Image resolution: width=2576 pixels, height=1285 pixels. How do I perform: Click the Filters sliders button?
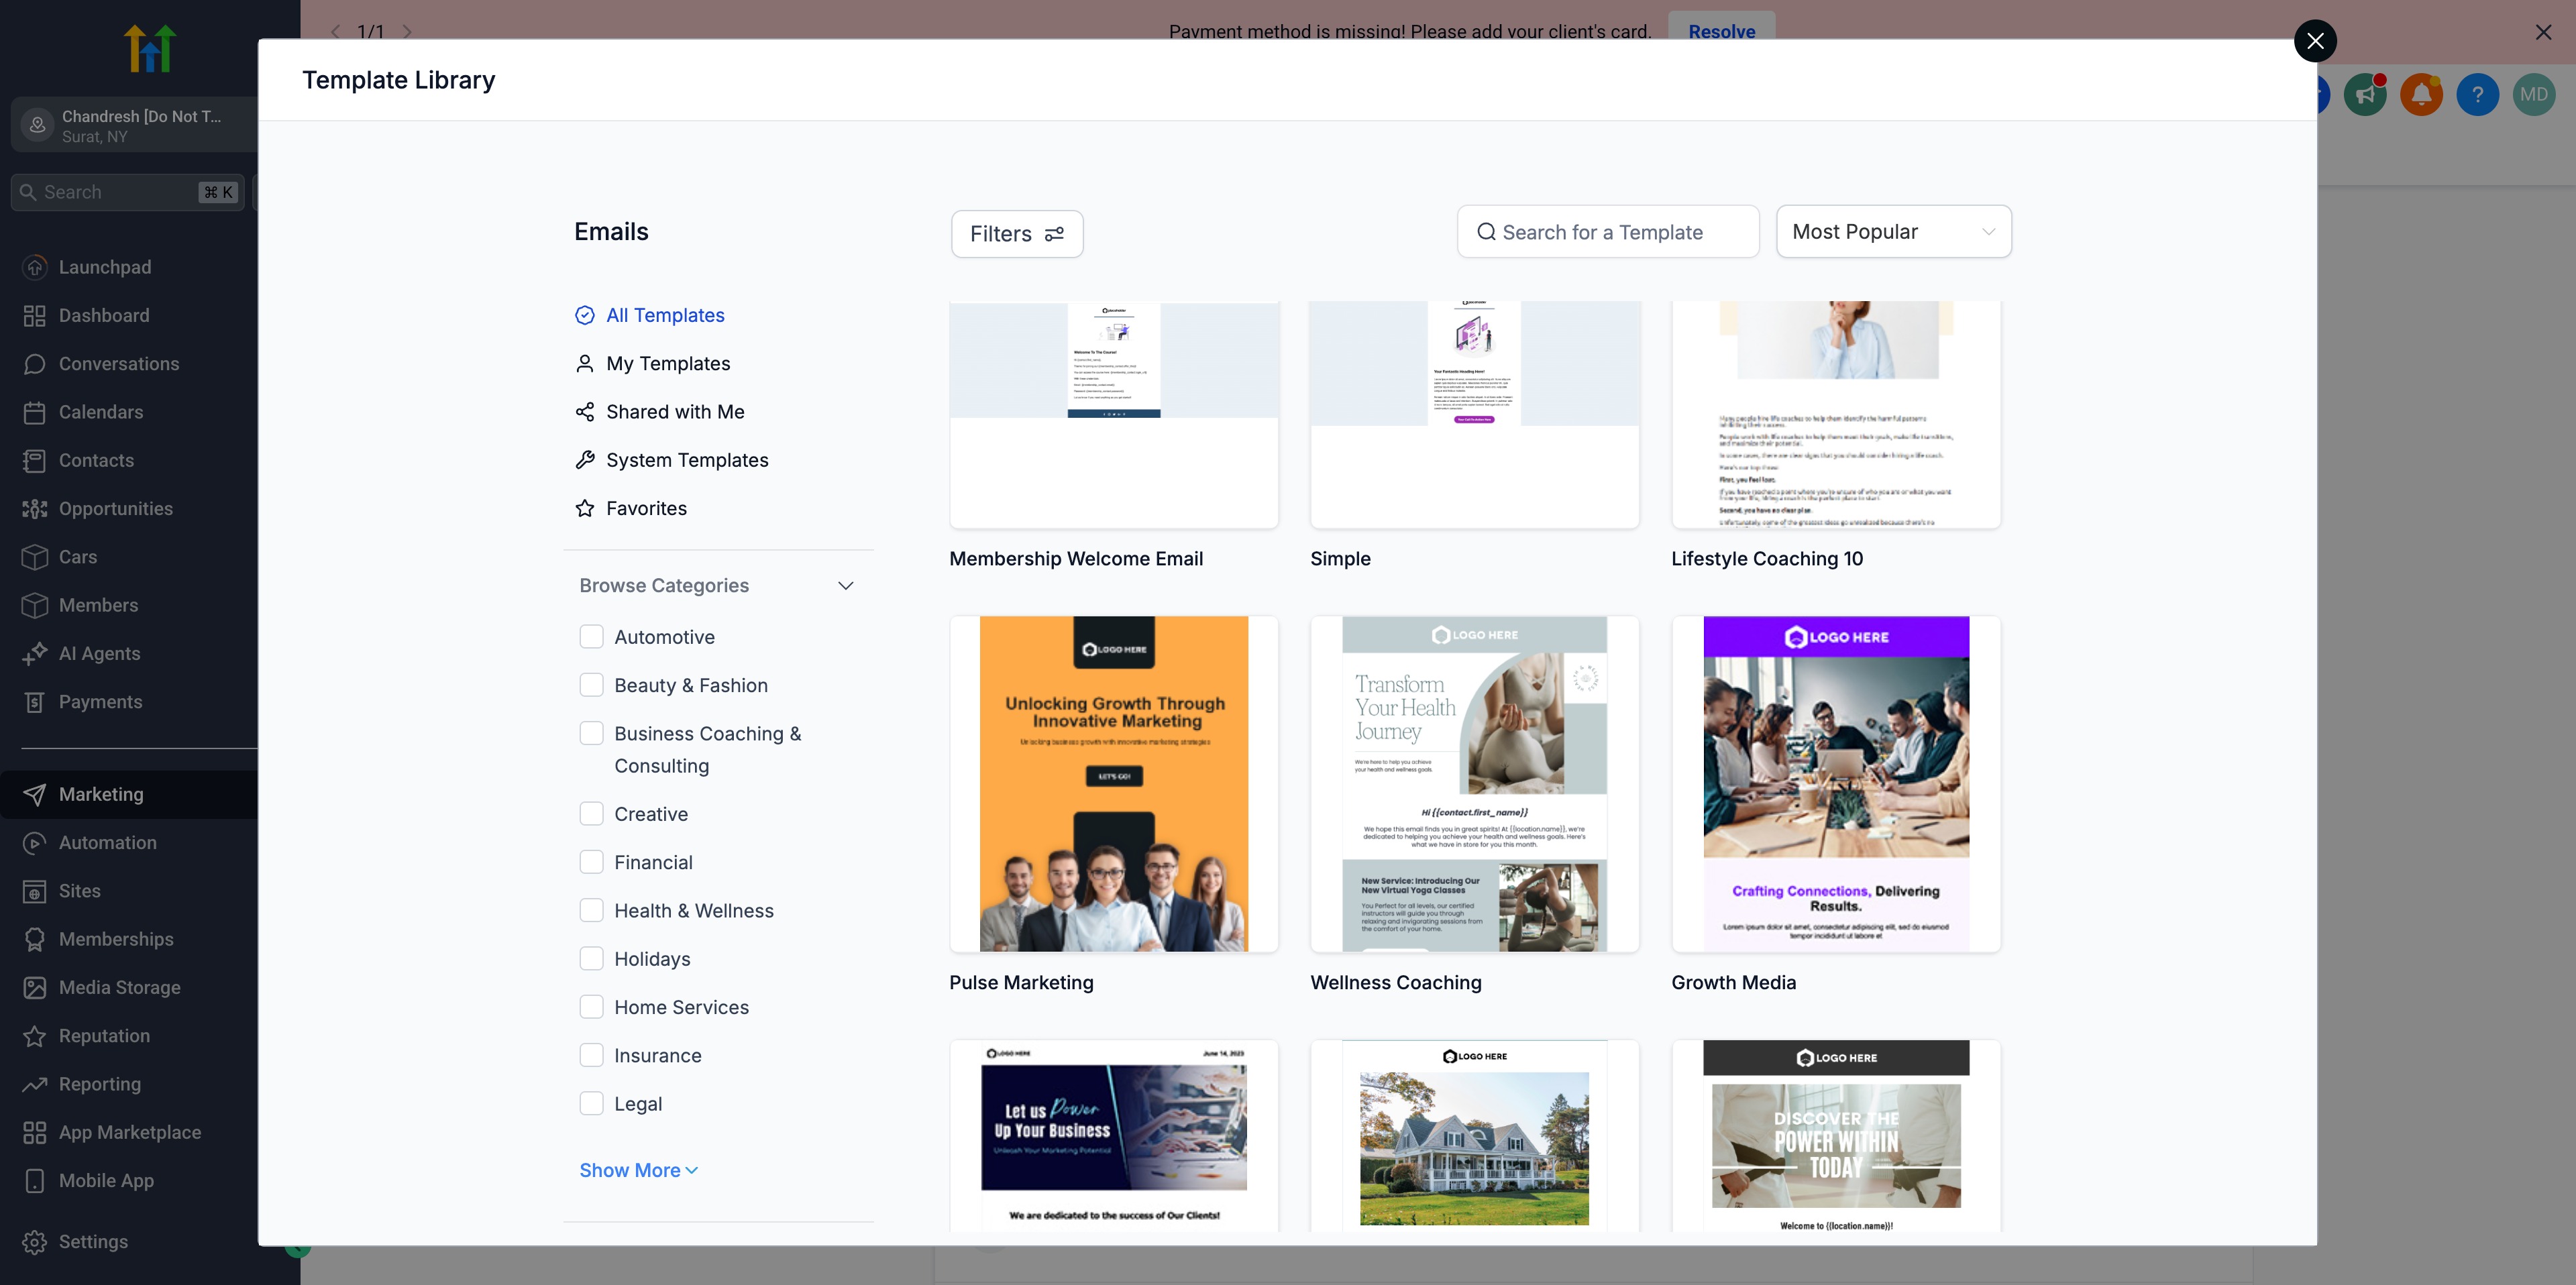(1016, 233)
